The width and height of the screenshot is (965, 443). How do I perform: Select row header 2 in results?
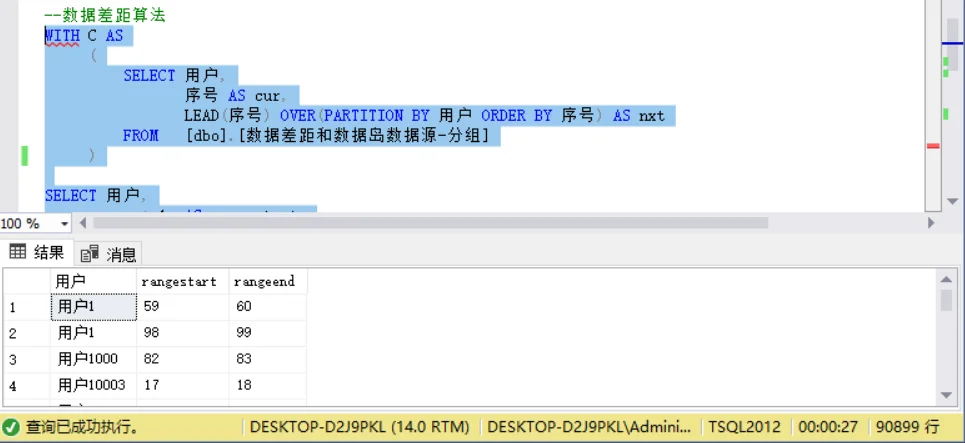coord(26,333)
